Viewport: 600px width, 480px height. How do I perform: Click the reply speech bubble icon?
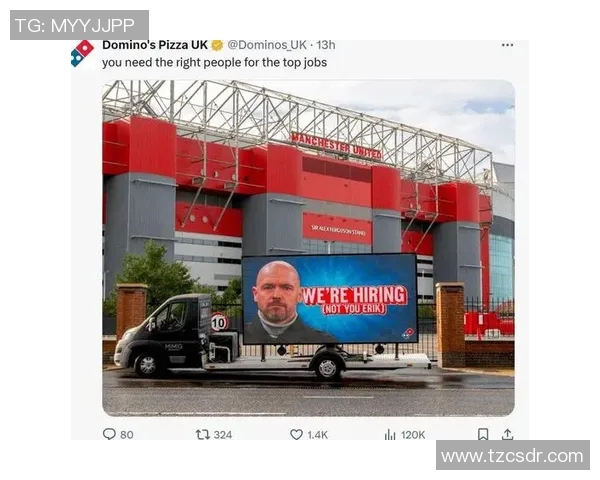(x=109, y=434)
